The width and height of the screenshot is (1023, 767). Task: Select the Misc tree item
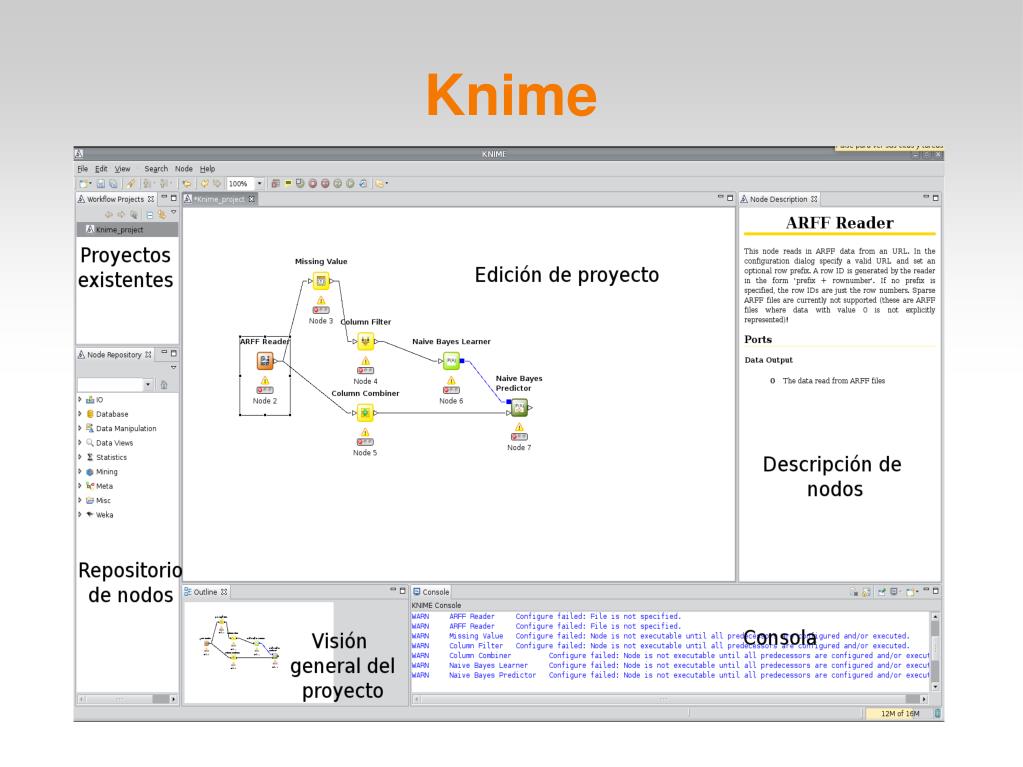click(103, 500)
